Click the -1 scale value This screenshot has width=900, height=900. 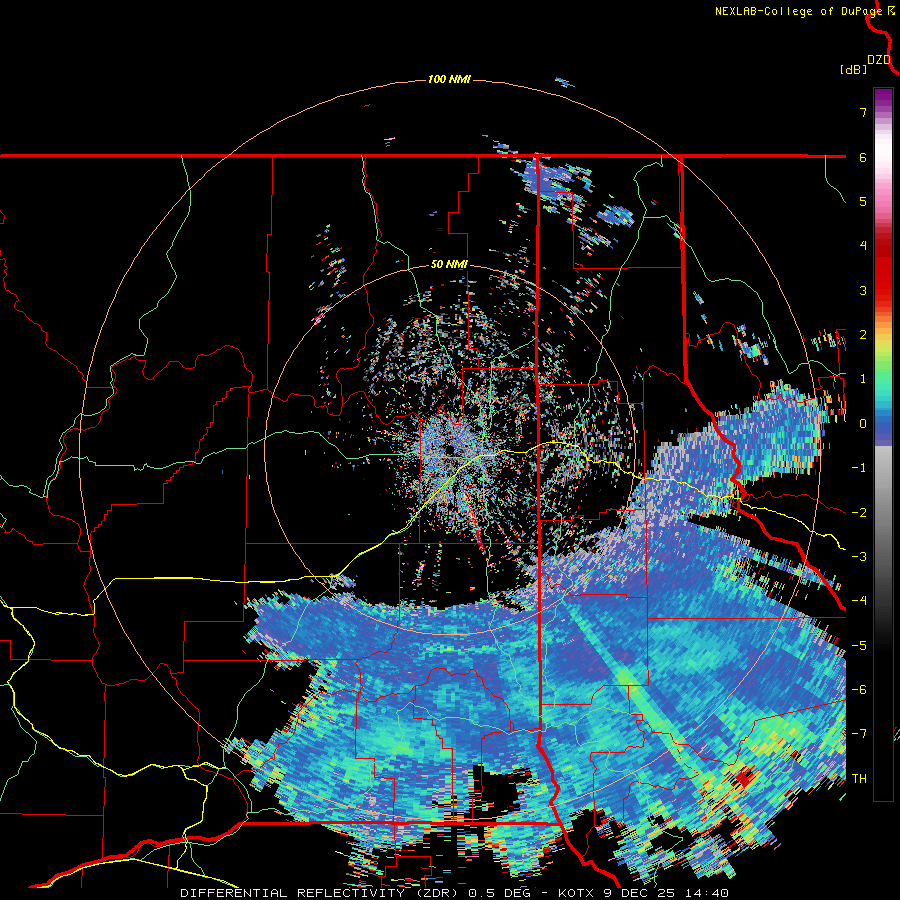[859, 468]
